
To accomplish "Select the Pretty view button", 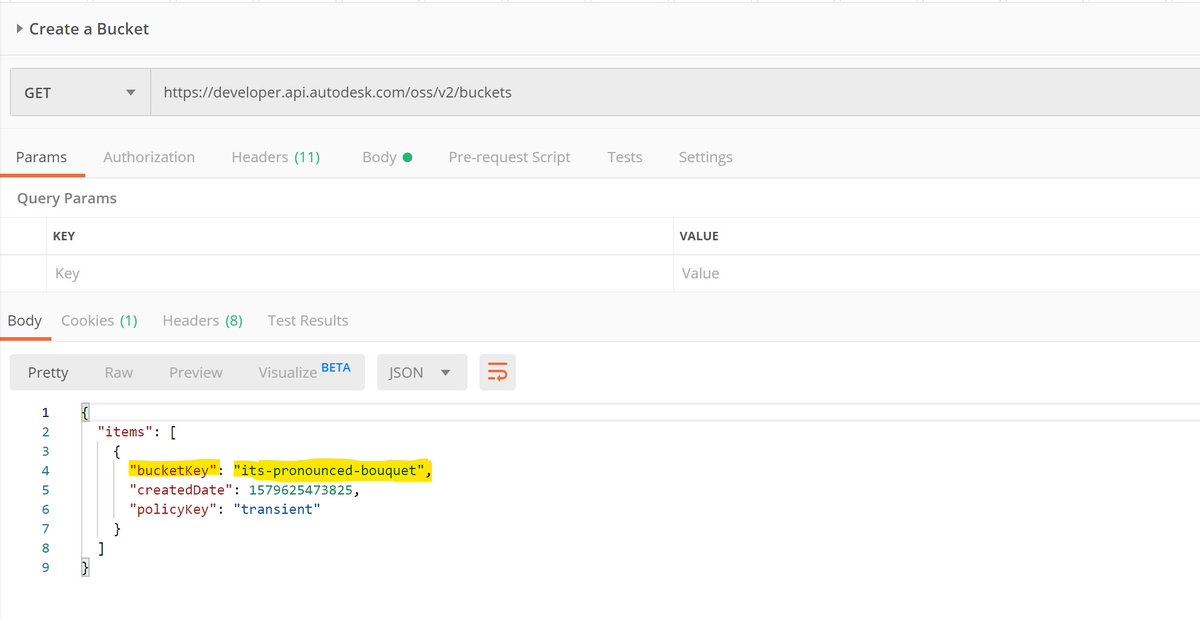I will (48, 372).
